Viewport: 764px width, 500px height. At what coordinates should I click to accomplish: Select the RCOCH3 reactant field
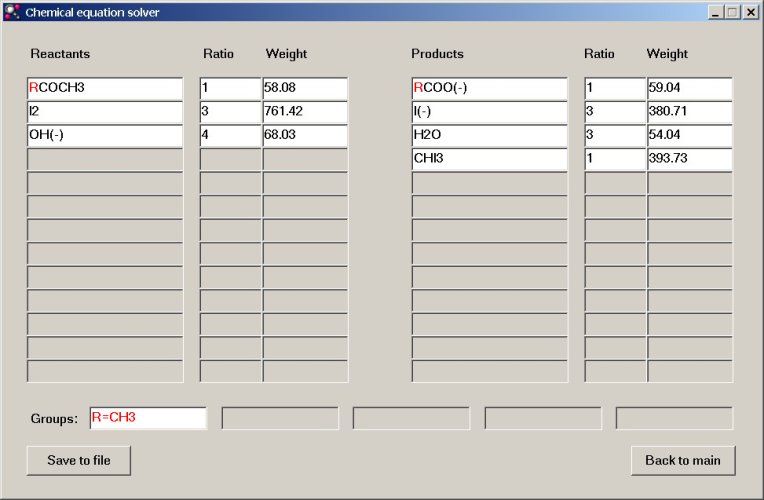pos(105,88)
